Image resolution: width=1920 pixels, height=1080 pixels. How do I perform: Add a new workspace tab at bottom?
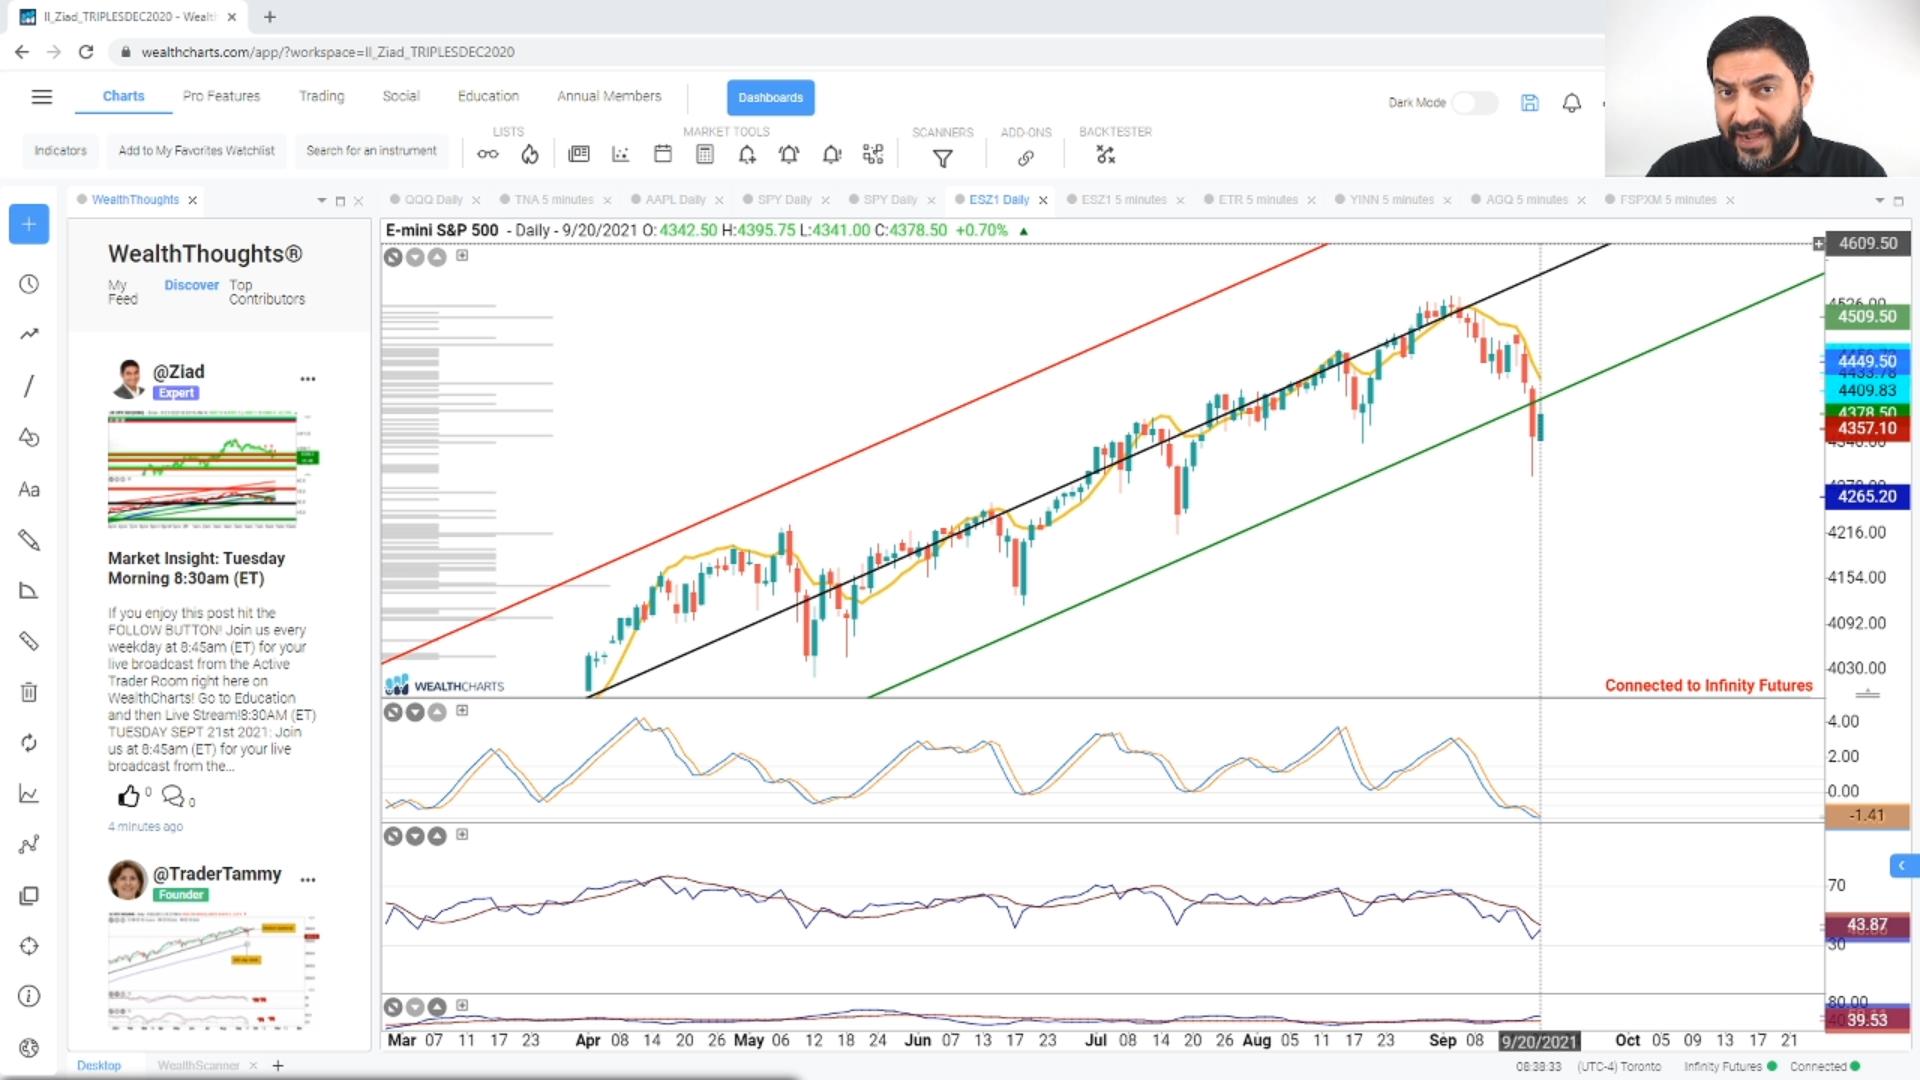click(278, 1066)
